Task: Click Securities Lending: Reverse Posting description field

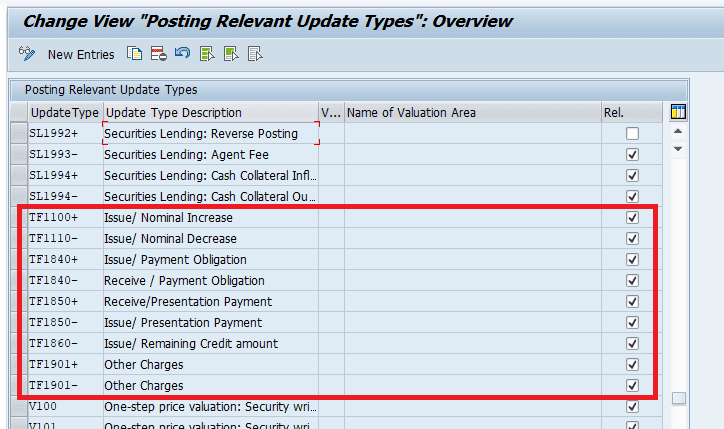Action: (x=210, y=134)
